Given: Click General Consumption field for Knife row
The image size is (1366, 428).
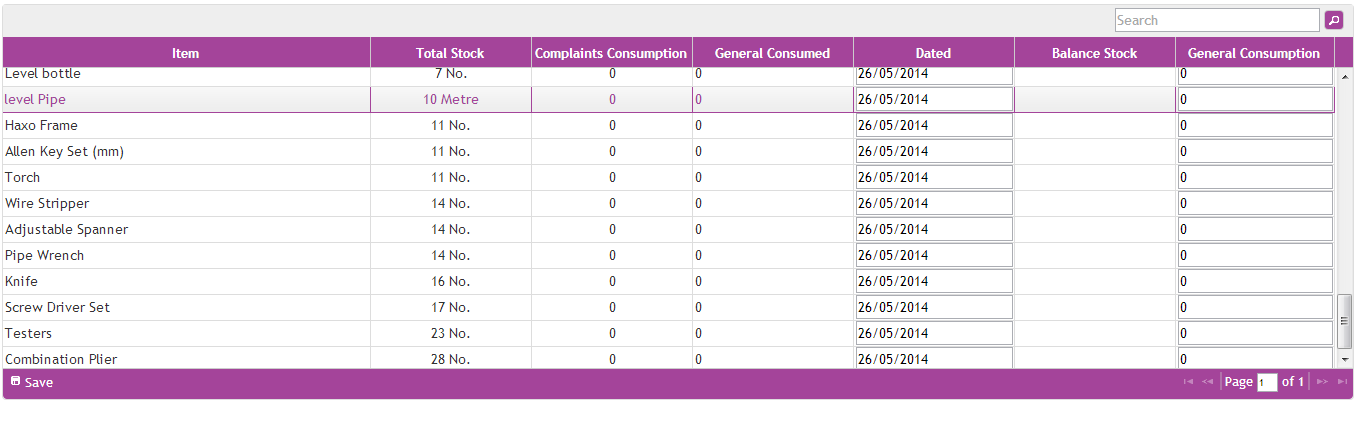Looking at the screenshot, I should 1255,282.
